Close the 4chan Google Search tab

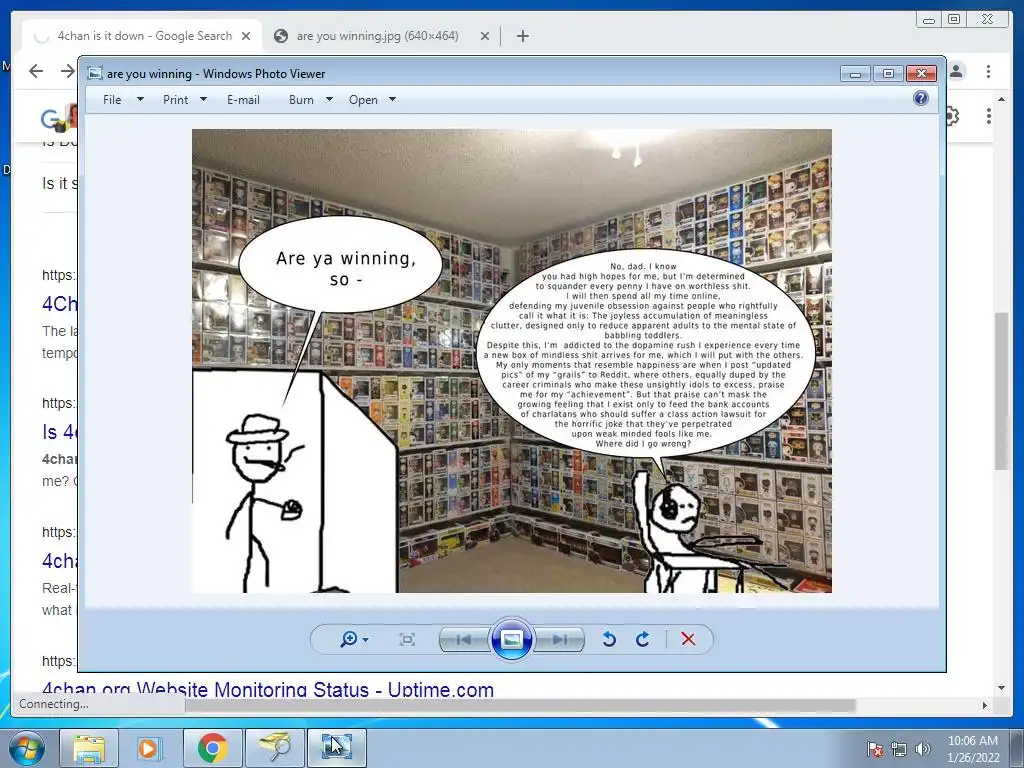(246, 36)
